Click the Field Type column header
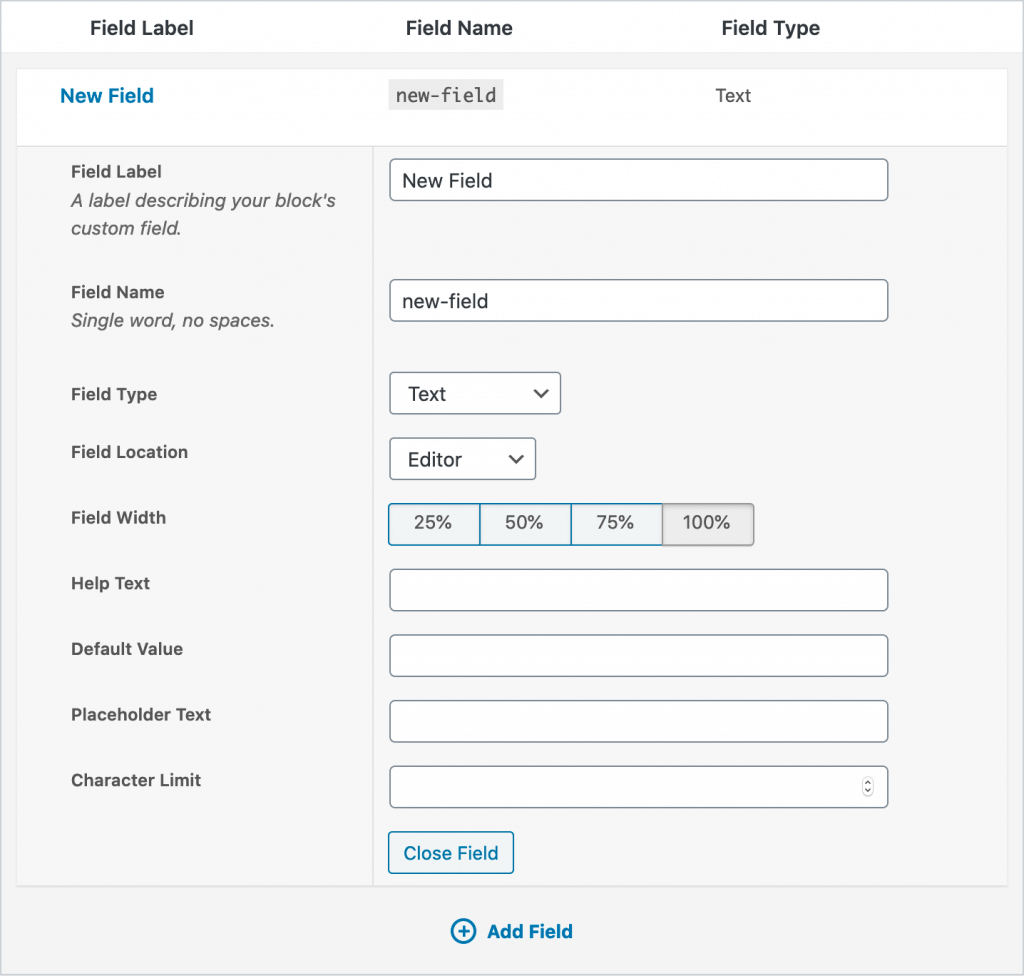This screenshot has width=1024, height=976. click(x=771, y=28)
